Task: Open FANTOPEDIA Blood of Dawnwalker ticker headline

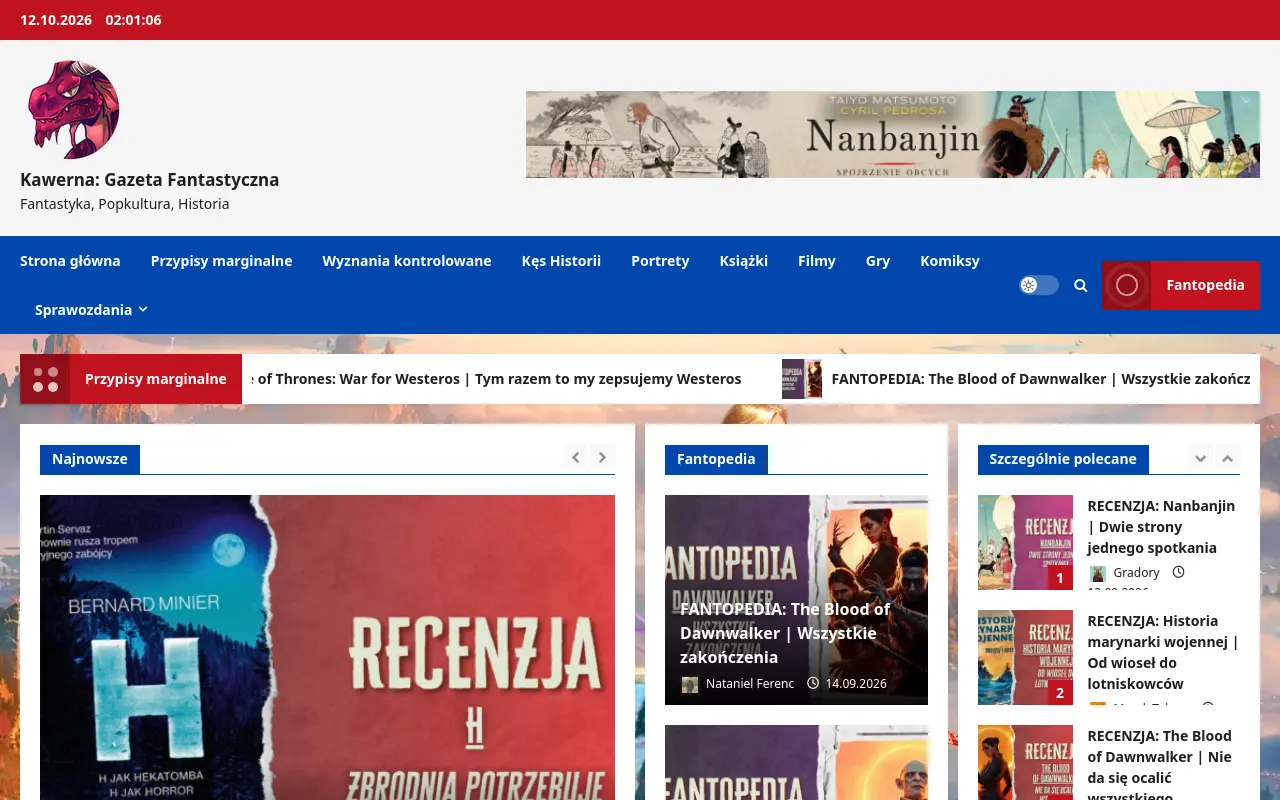Action: pos(1041,379)
